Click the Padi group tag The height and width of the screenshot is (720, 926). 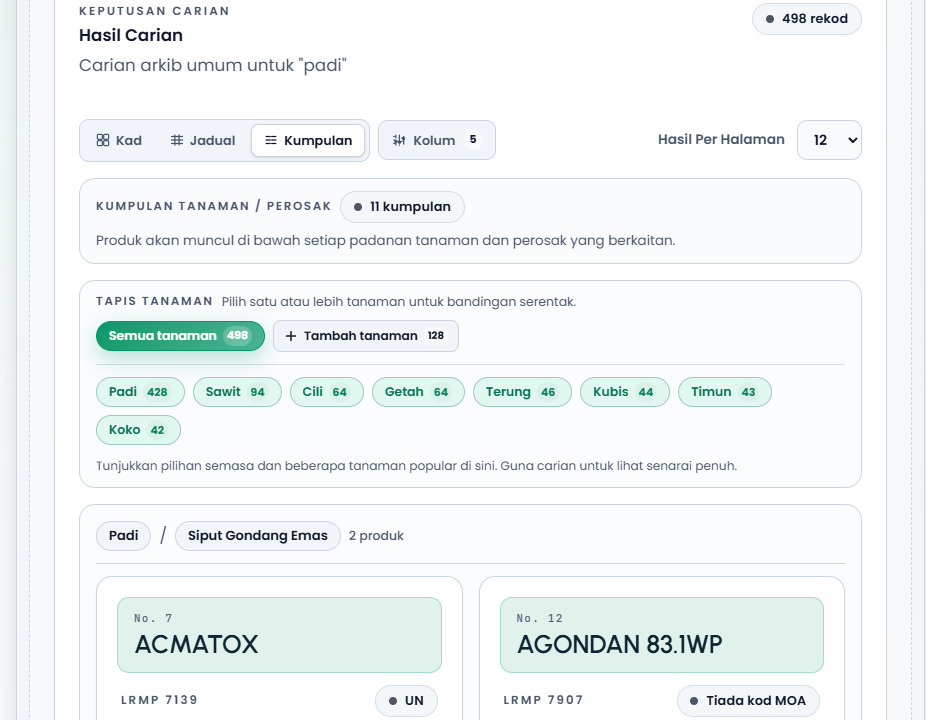pos(123,536)
